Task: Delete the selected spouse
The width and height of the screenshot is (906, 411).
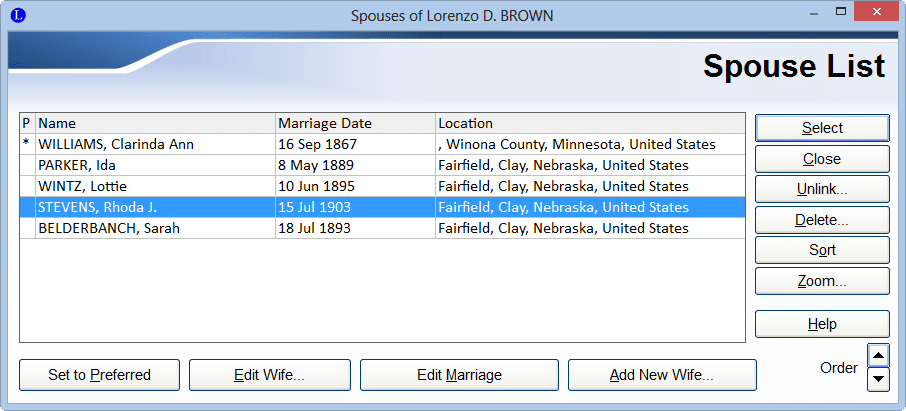Action: pyautogui.click(x=821, y=220)
